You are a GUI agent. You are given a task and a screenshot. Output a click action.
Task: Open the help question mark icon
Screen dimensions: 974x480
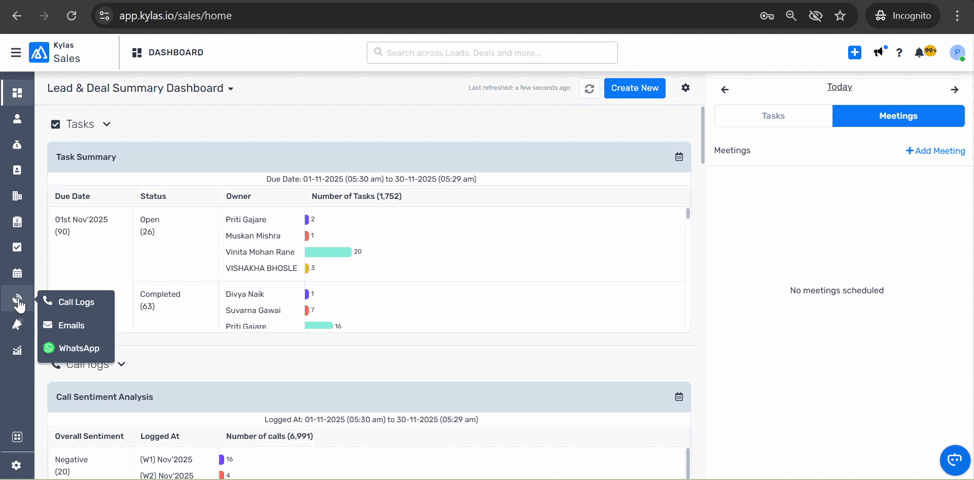point(899,53)
